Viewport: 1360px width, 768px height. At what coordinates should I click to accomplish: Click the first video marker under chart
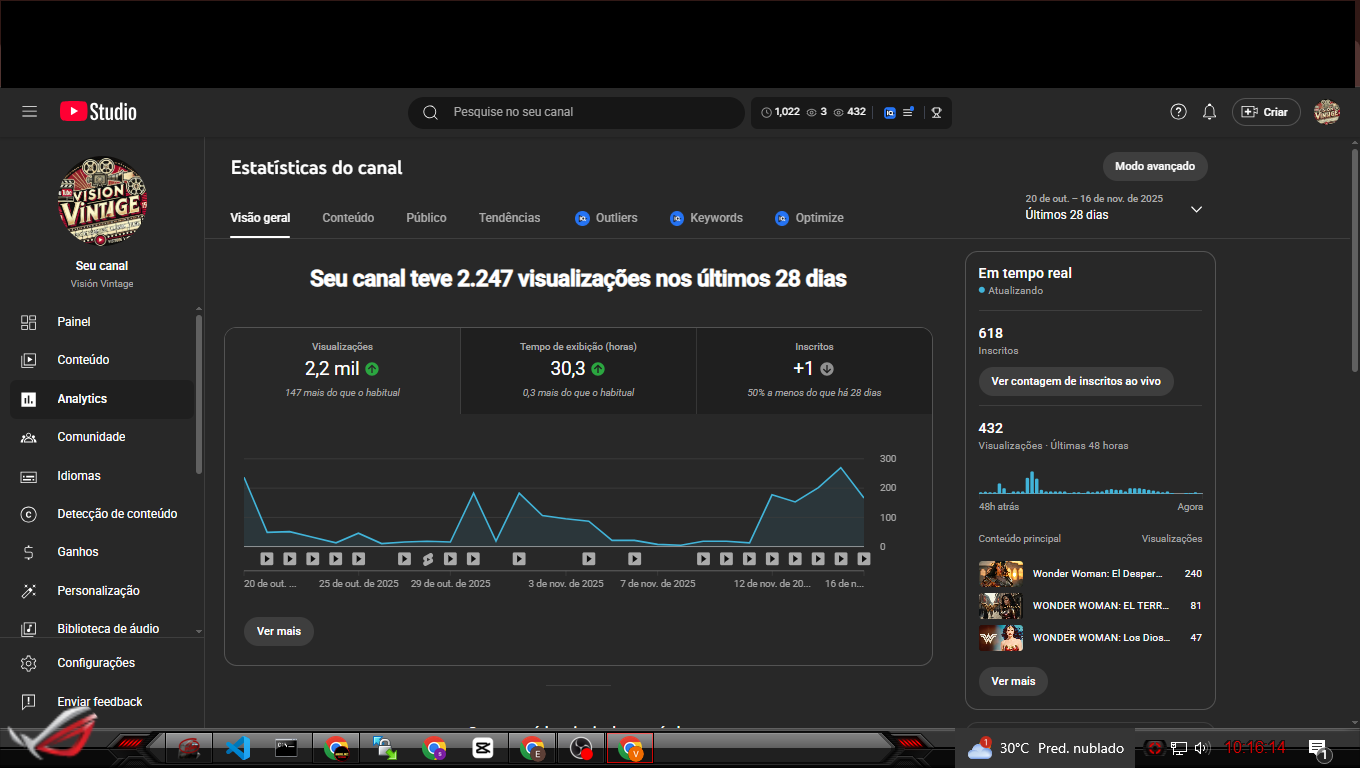coord(267,559)
